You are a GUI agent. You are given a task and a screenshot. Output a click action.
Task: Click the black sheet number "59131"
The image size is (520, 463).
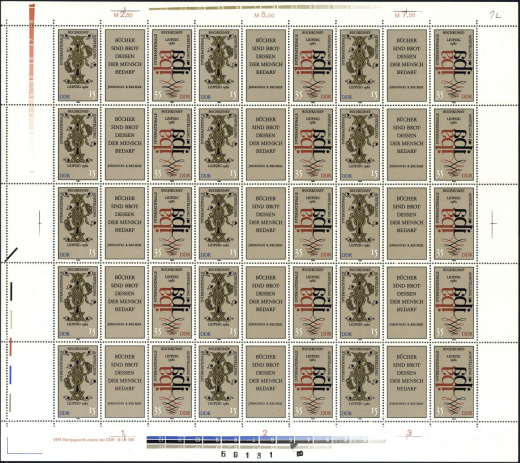247,455
